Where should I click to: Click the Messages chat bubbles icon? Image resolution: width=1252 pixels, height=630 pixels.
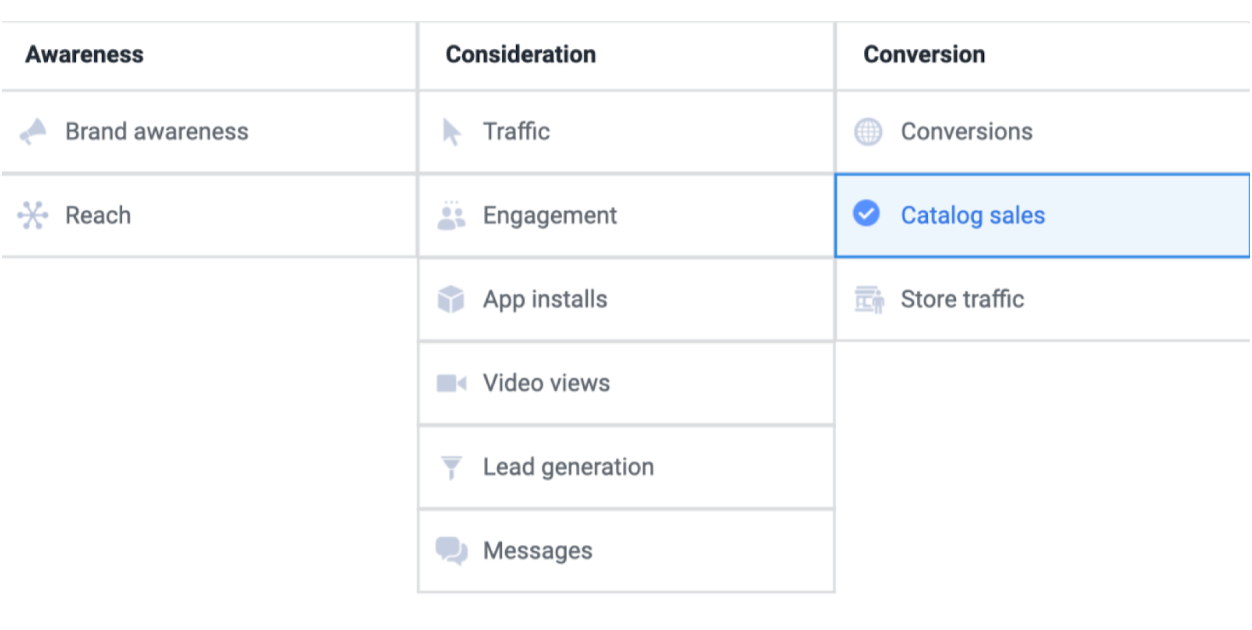pos(452,551)
